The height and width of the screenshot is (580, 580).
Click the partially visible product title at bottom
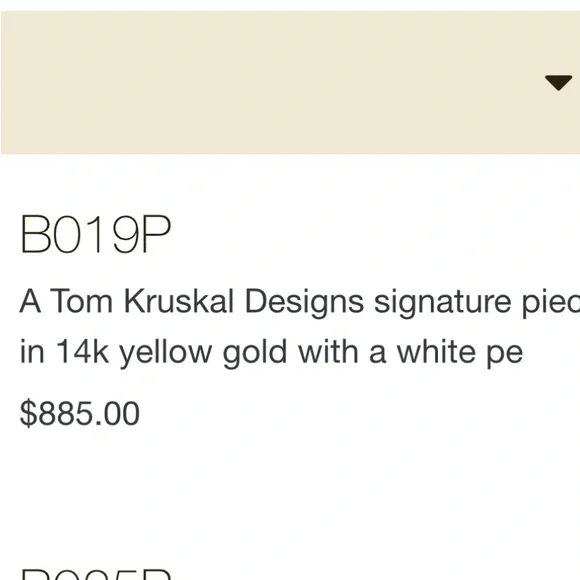(96, 574)
